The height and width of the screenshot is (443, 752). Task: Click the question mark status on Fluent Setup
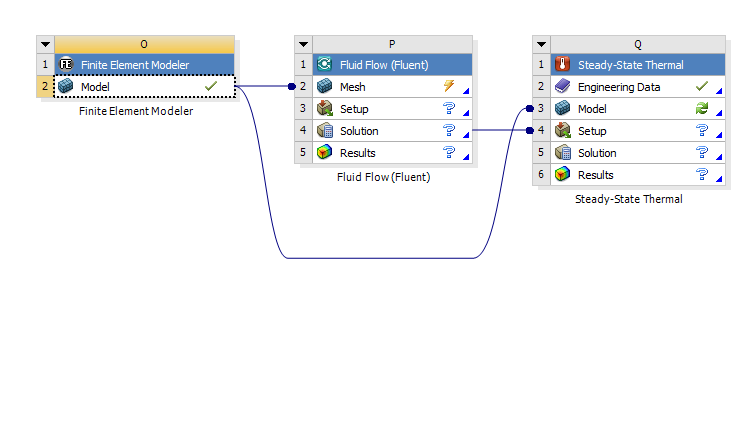(x=449, y=108)
